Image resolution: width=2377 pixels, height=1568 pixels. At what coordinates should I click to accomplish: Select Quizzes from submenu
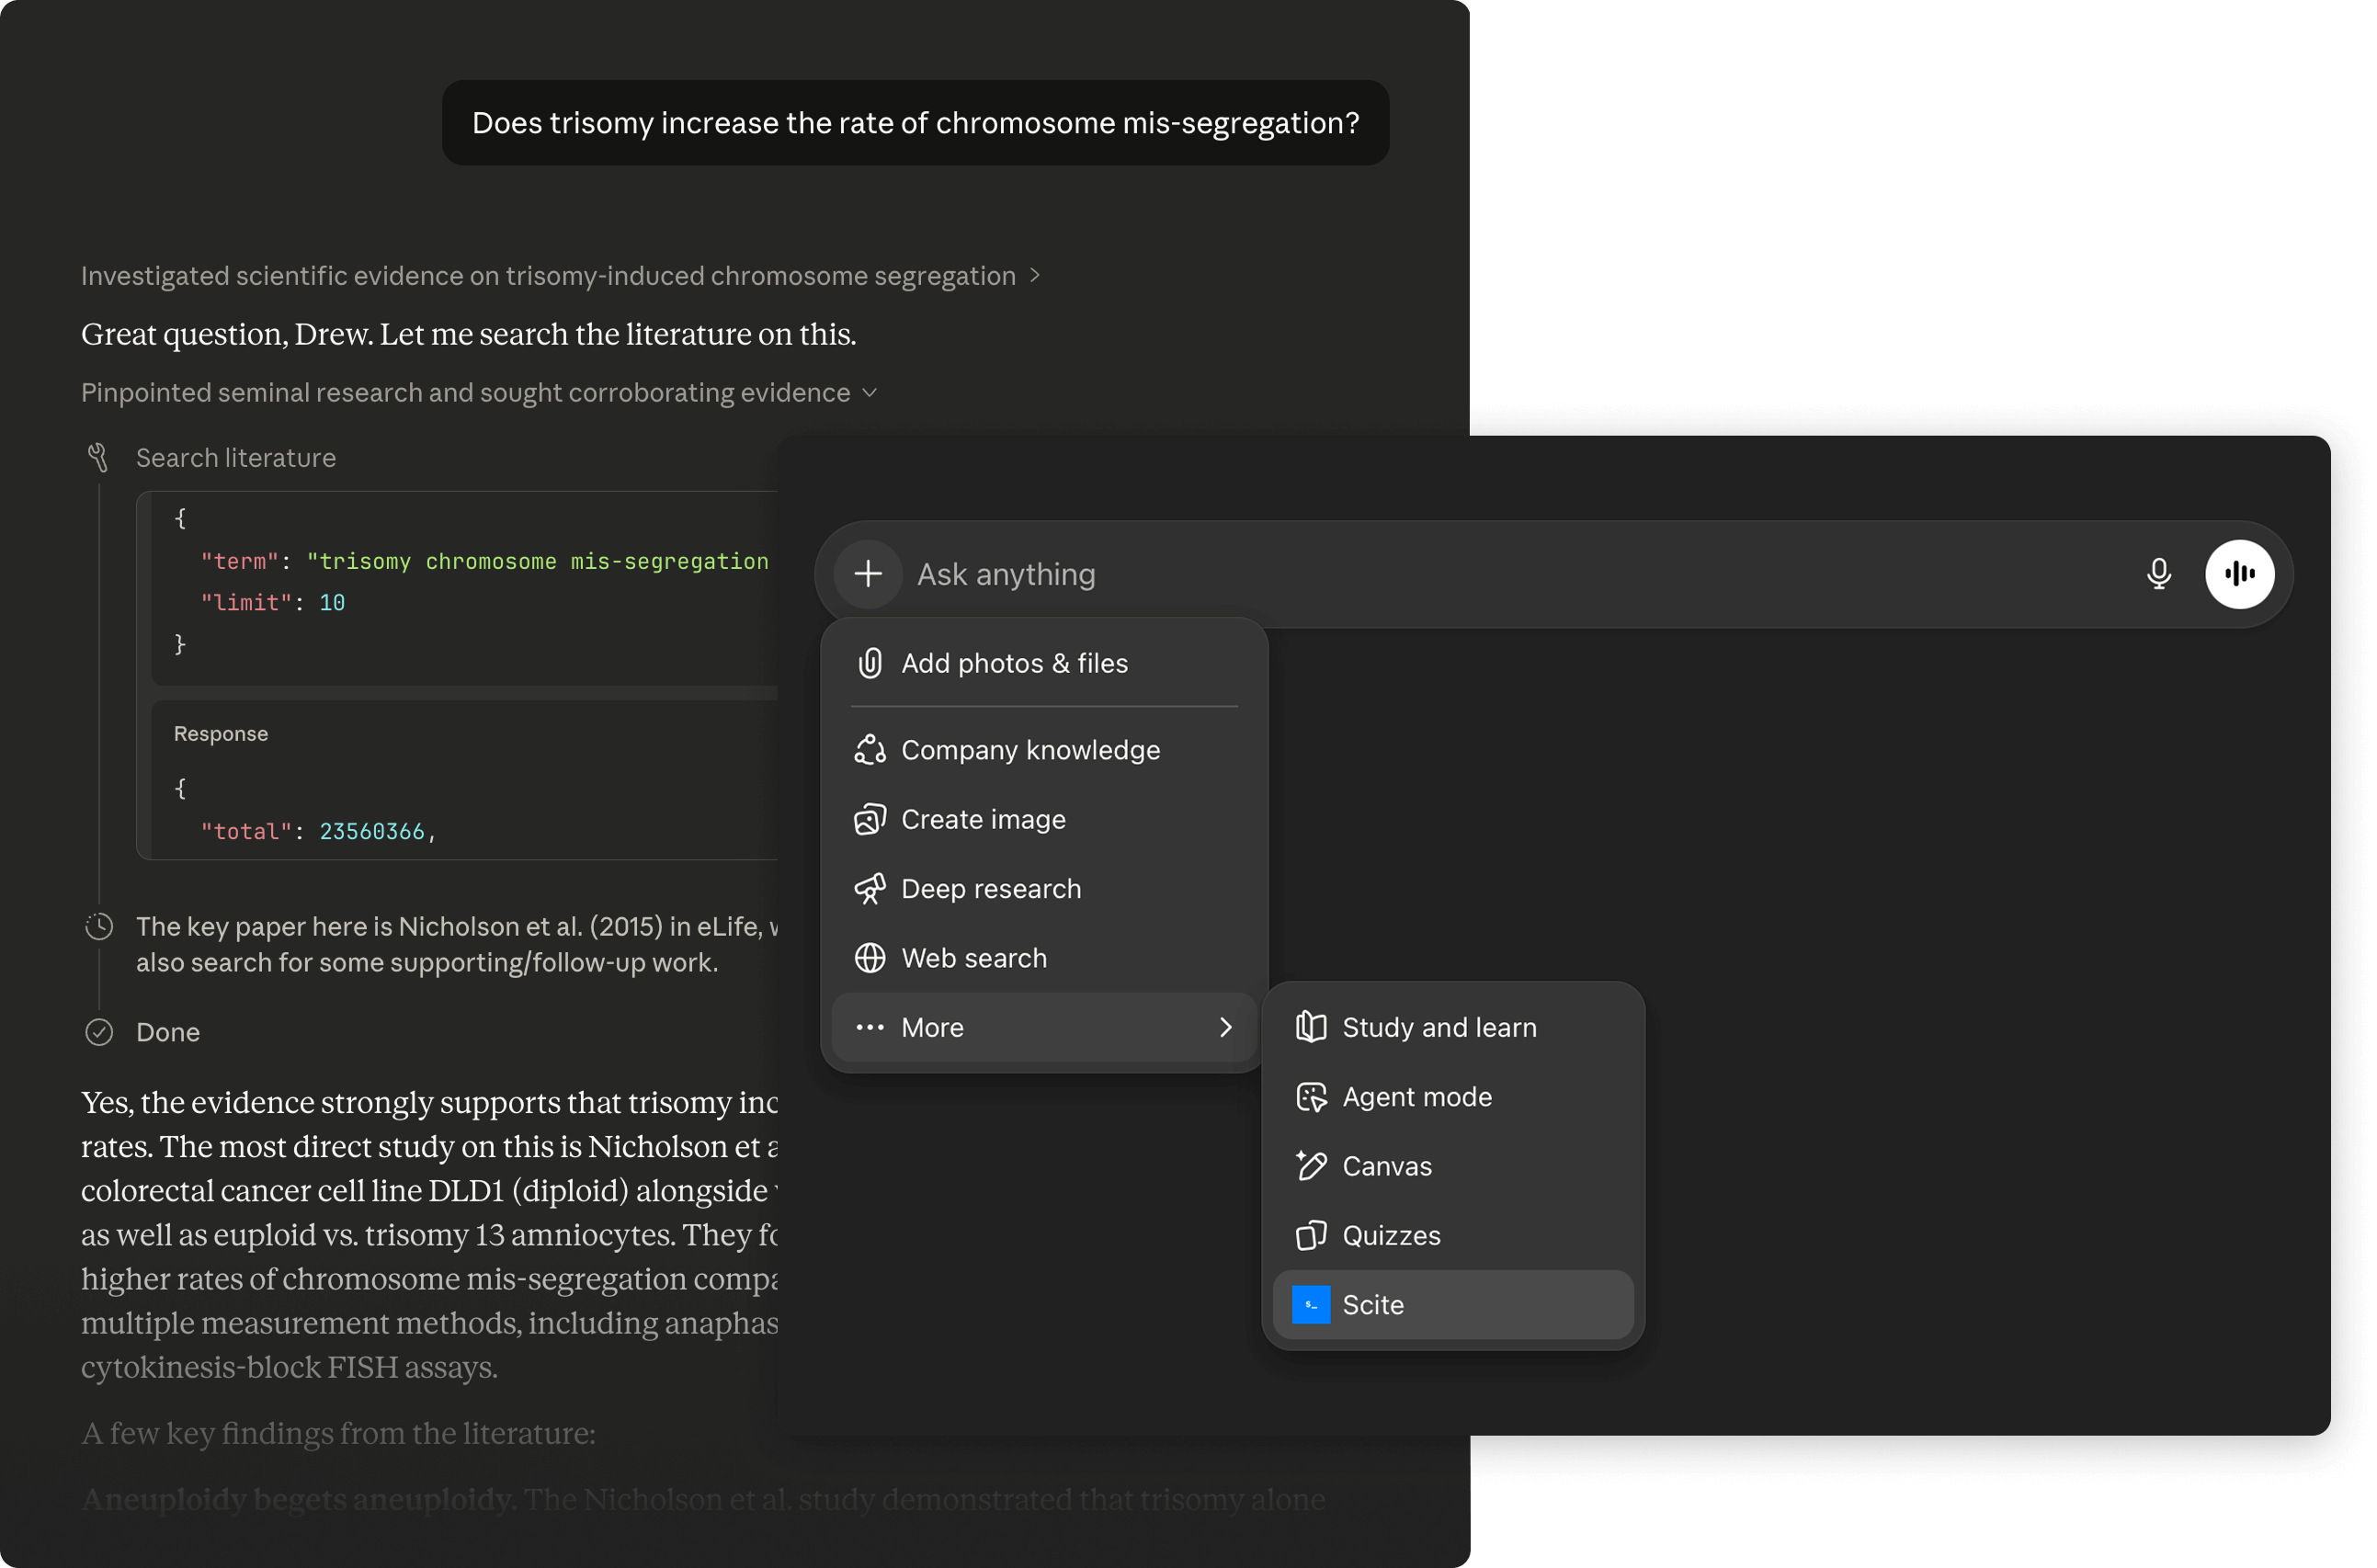(x=1390, y=1236)
